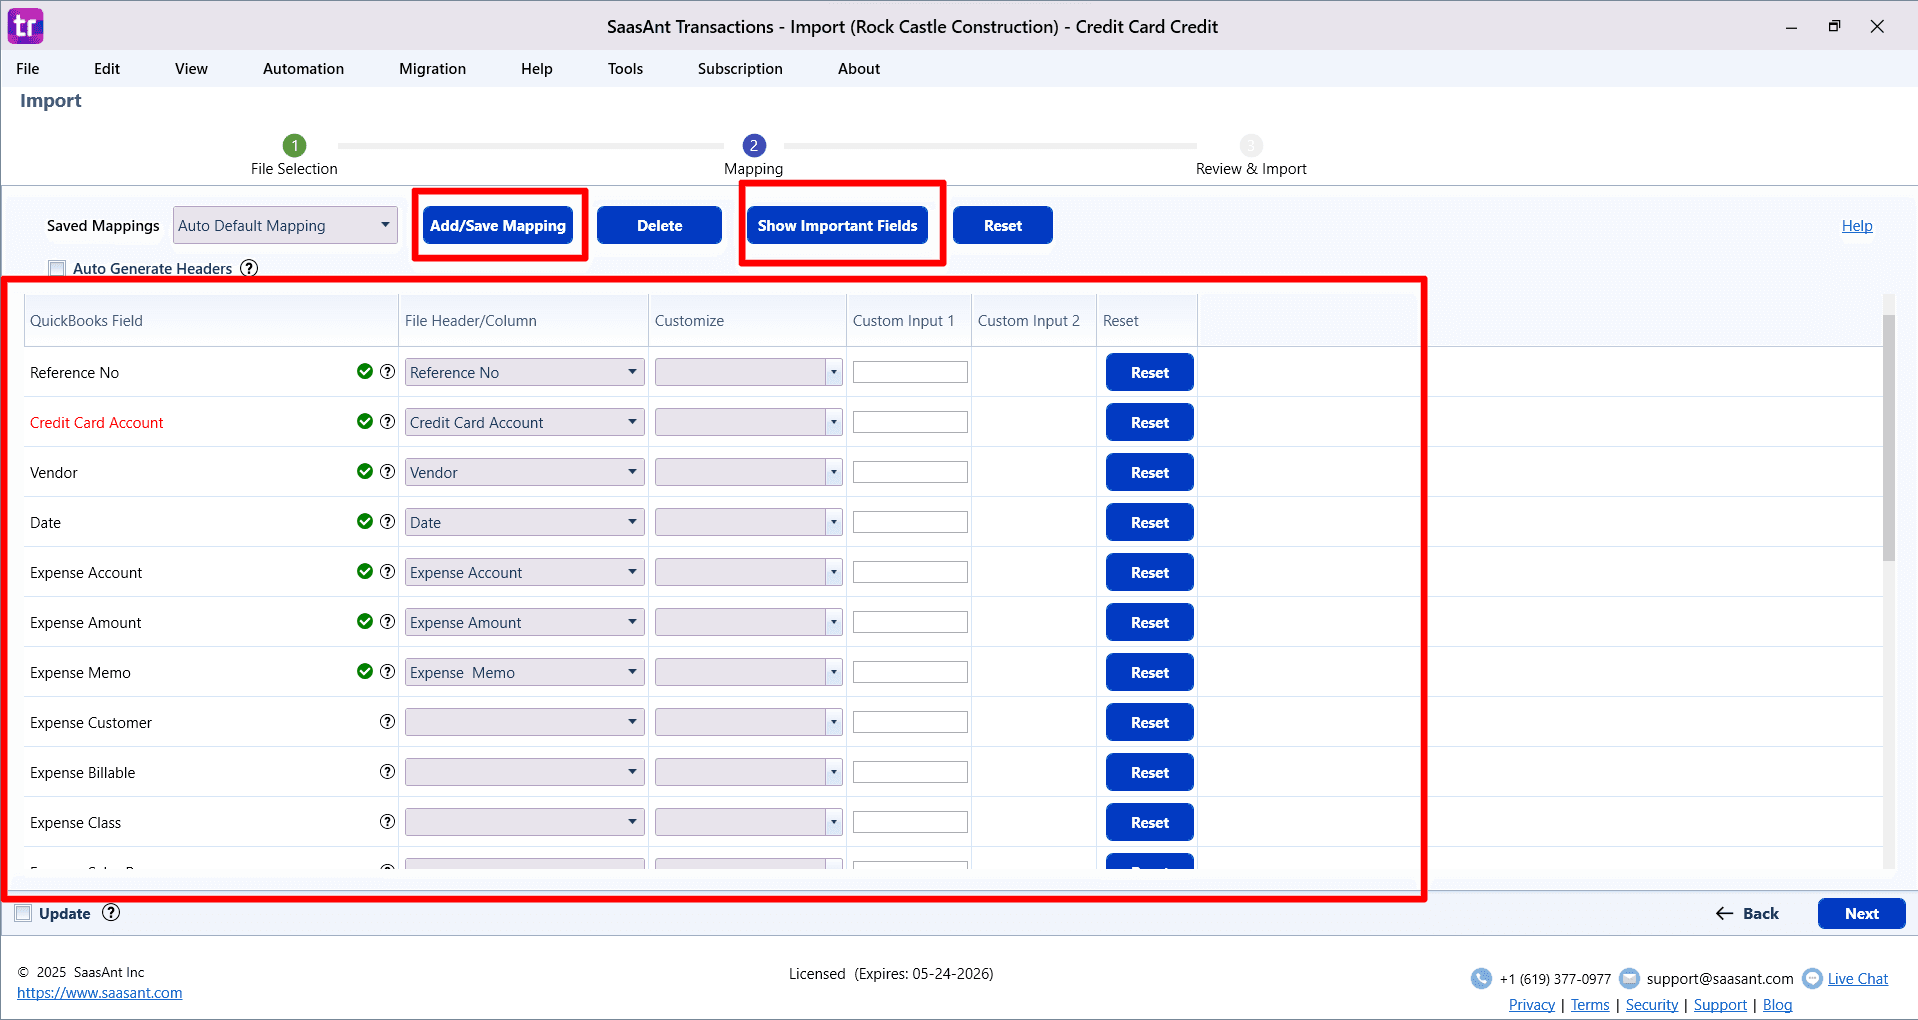The height and width of the screenshot is (1020, 1918).
Task: Click help icon beside Auto Generate Headers
Action: (249, 268)
